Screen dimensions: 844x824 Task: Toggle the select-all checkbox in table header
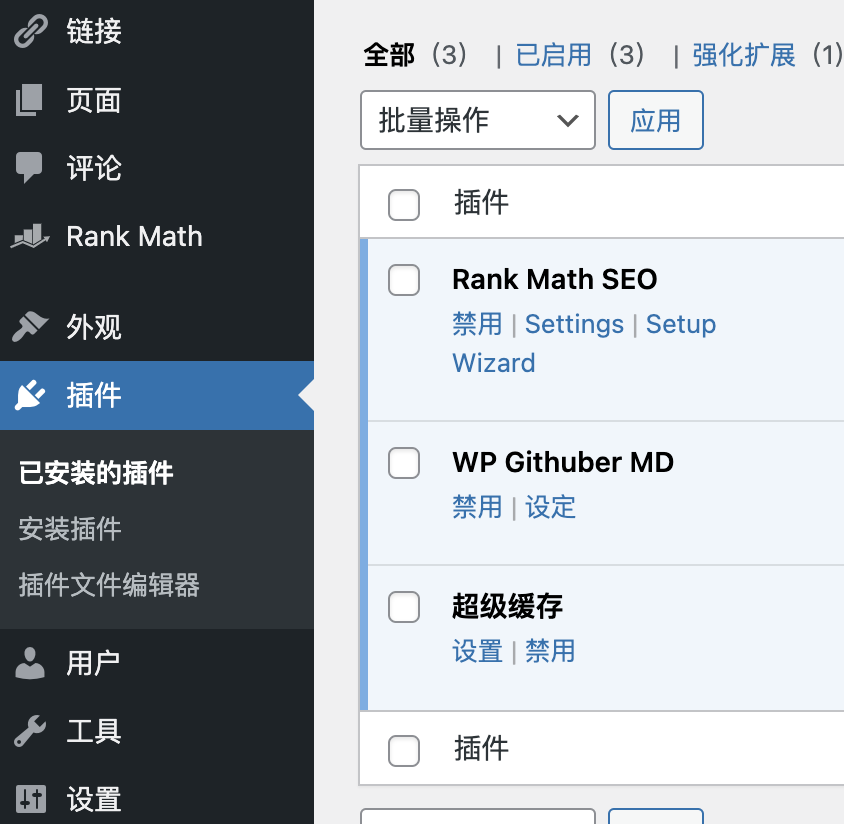pyautogui.click(x=404, y=205)
